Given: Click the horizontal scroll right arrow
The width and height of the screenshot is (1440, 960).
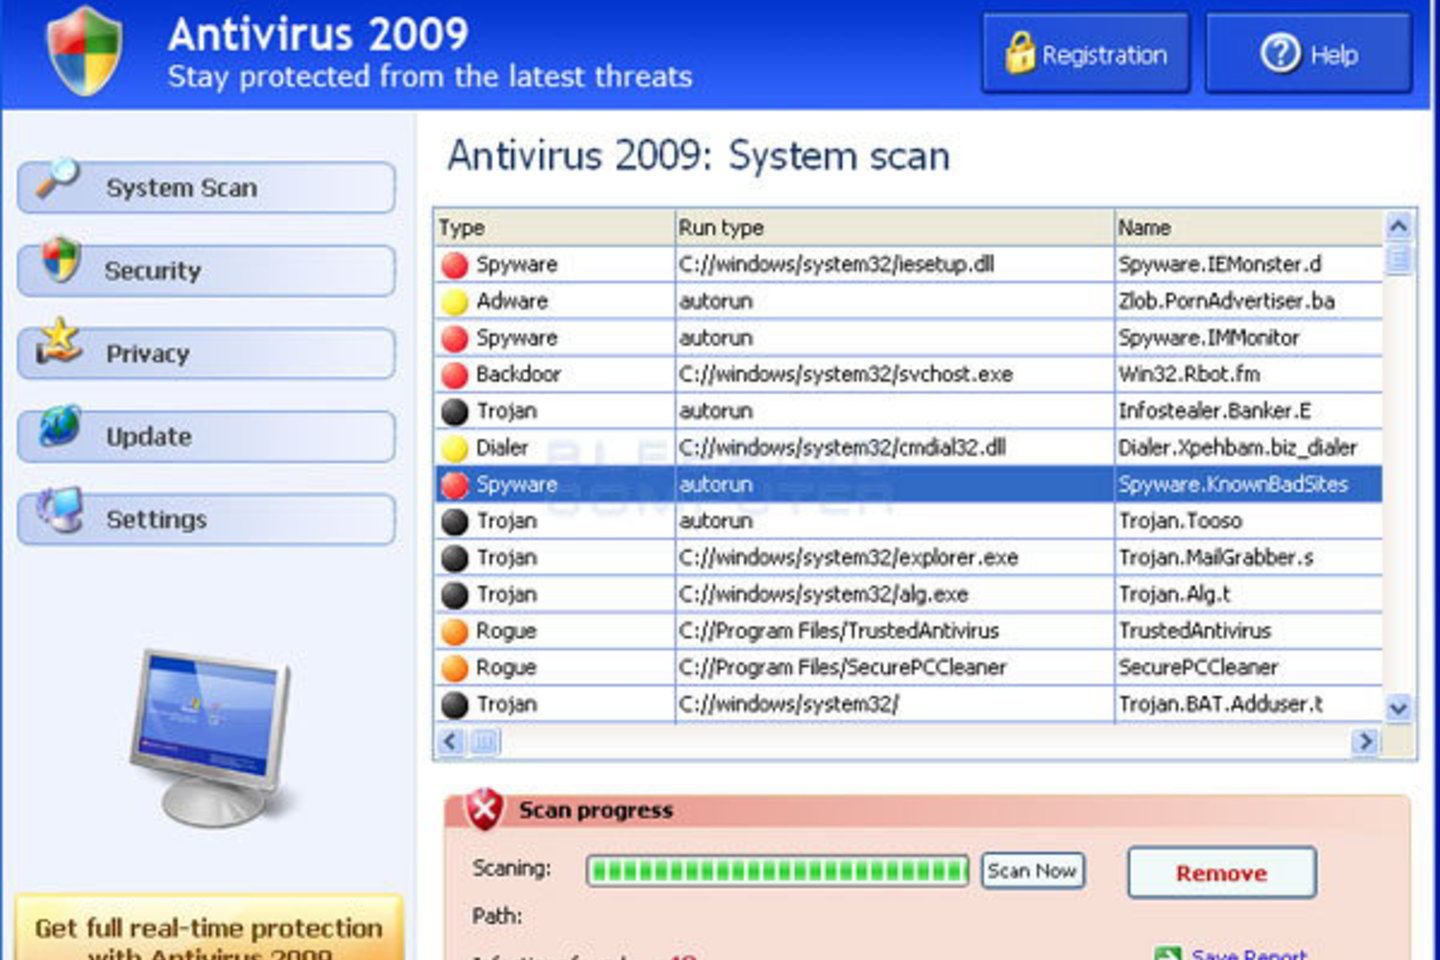Looking at the screenshot, I should click(1365, 741).
